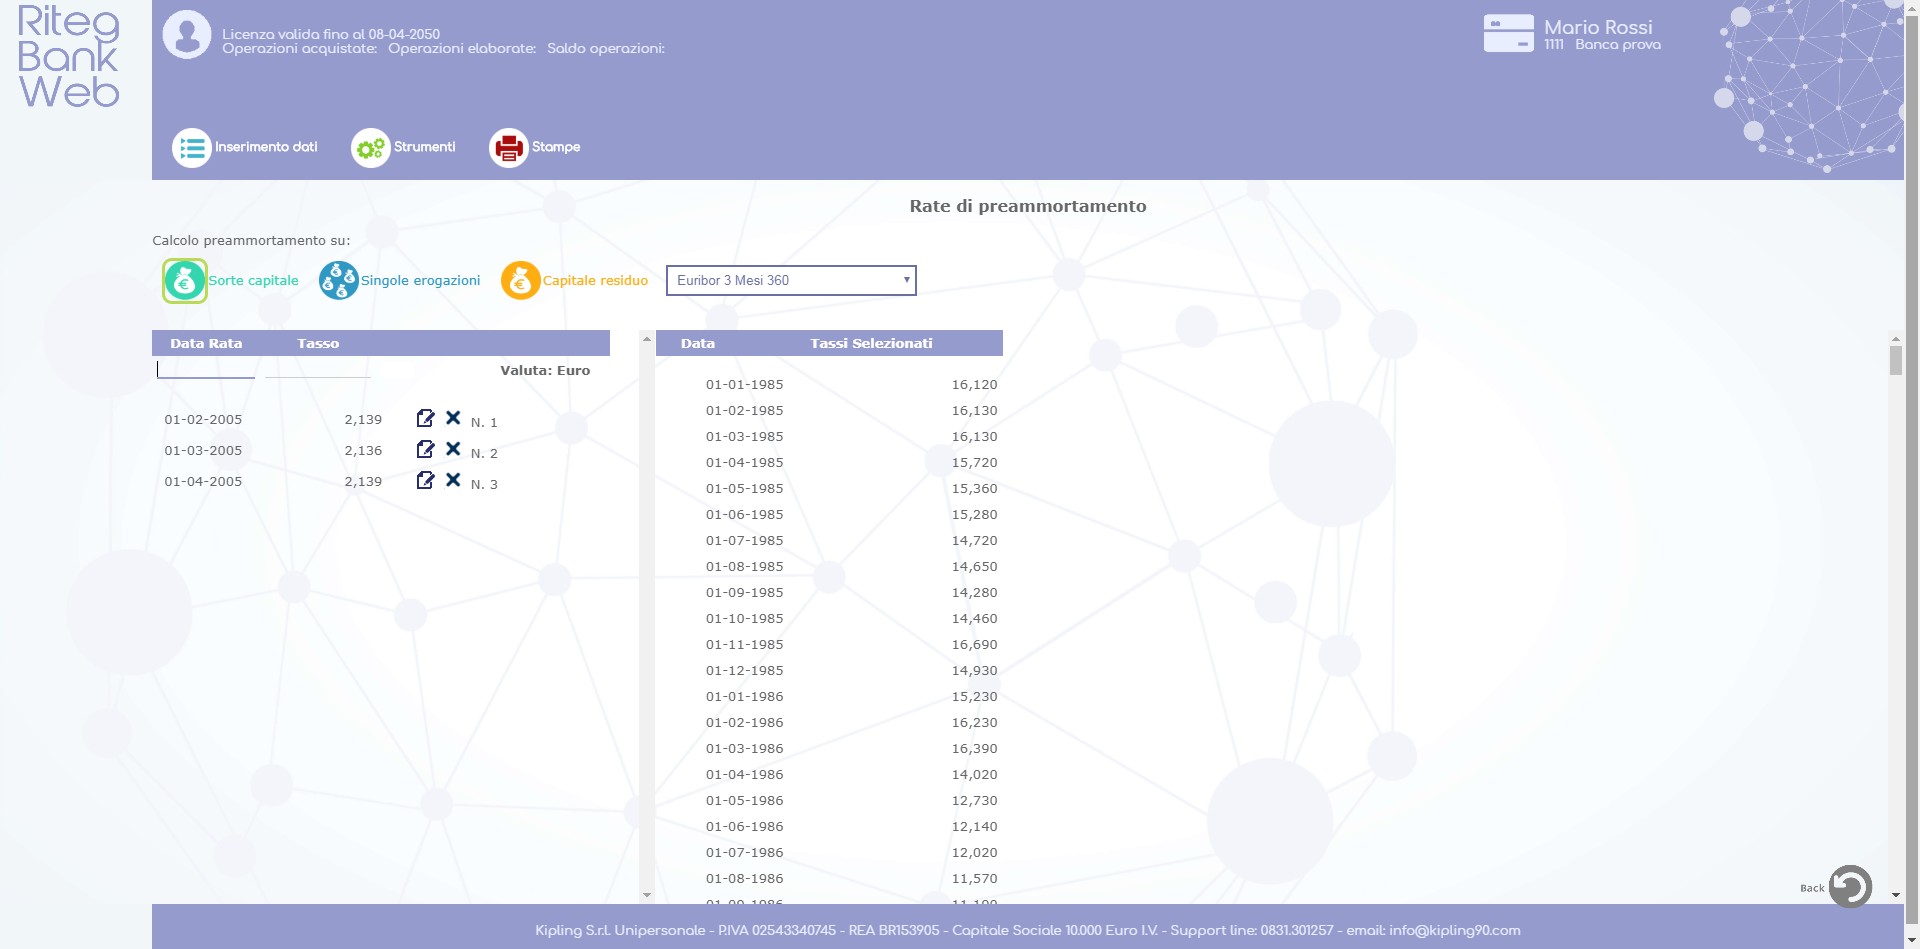Delete installment N. 1 with X icon
This screenshot has height=949, width=1920.
point(453,418)
